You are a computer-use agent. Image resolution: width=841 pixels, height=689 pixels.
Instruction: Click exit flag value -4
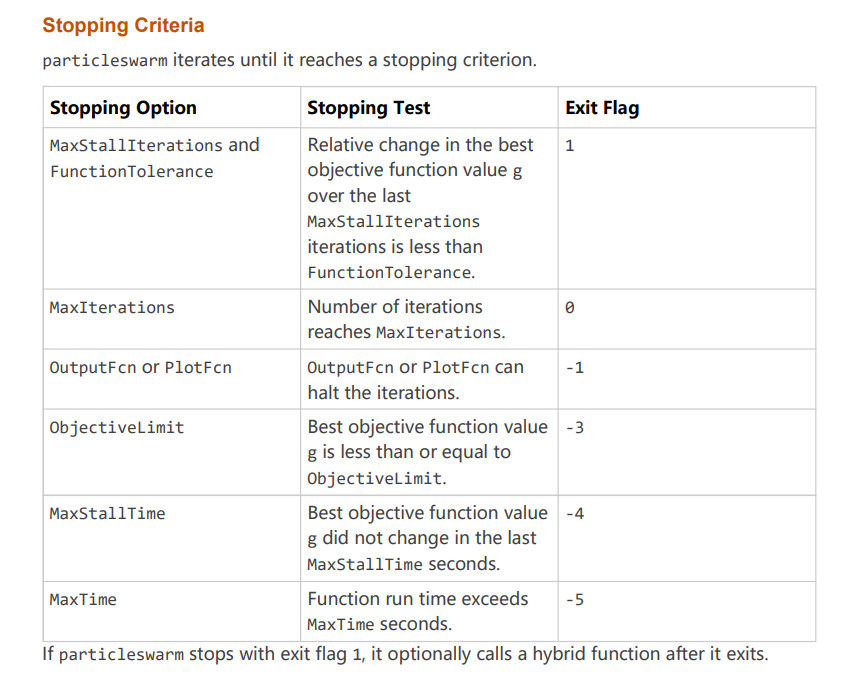574,514
